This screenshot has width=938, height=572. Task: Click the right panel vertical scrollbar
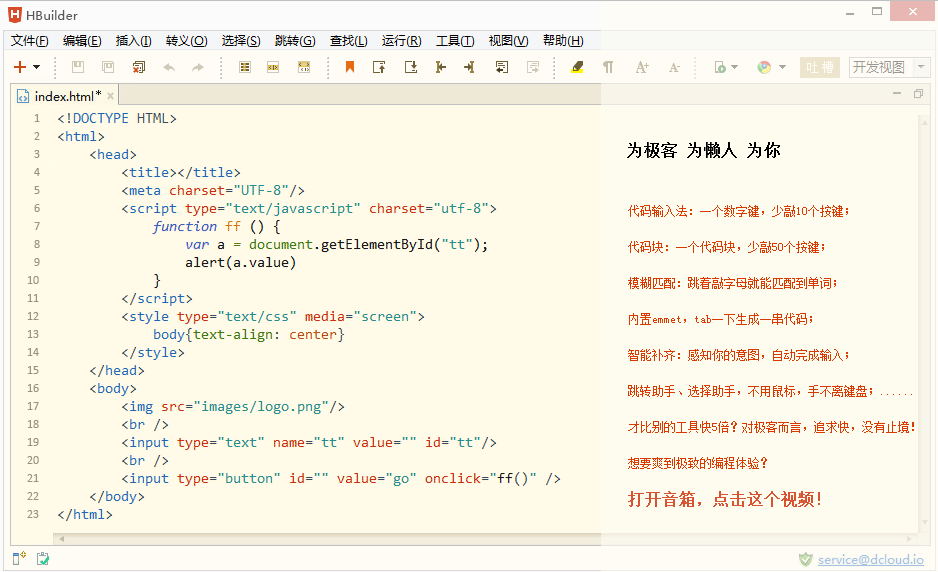coord(925,323)
